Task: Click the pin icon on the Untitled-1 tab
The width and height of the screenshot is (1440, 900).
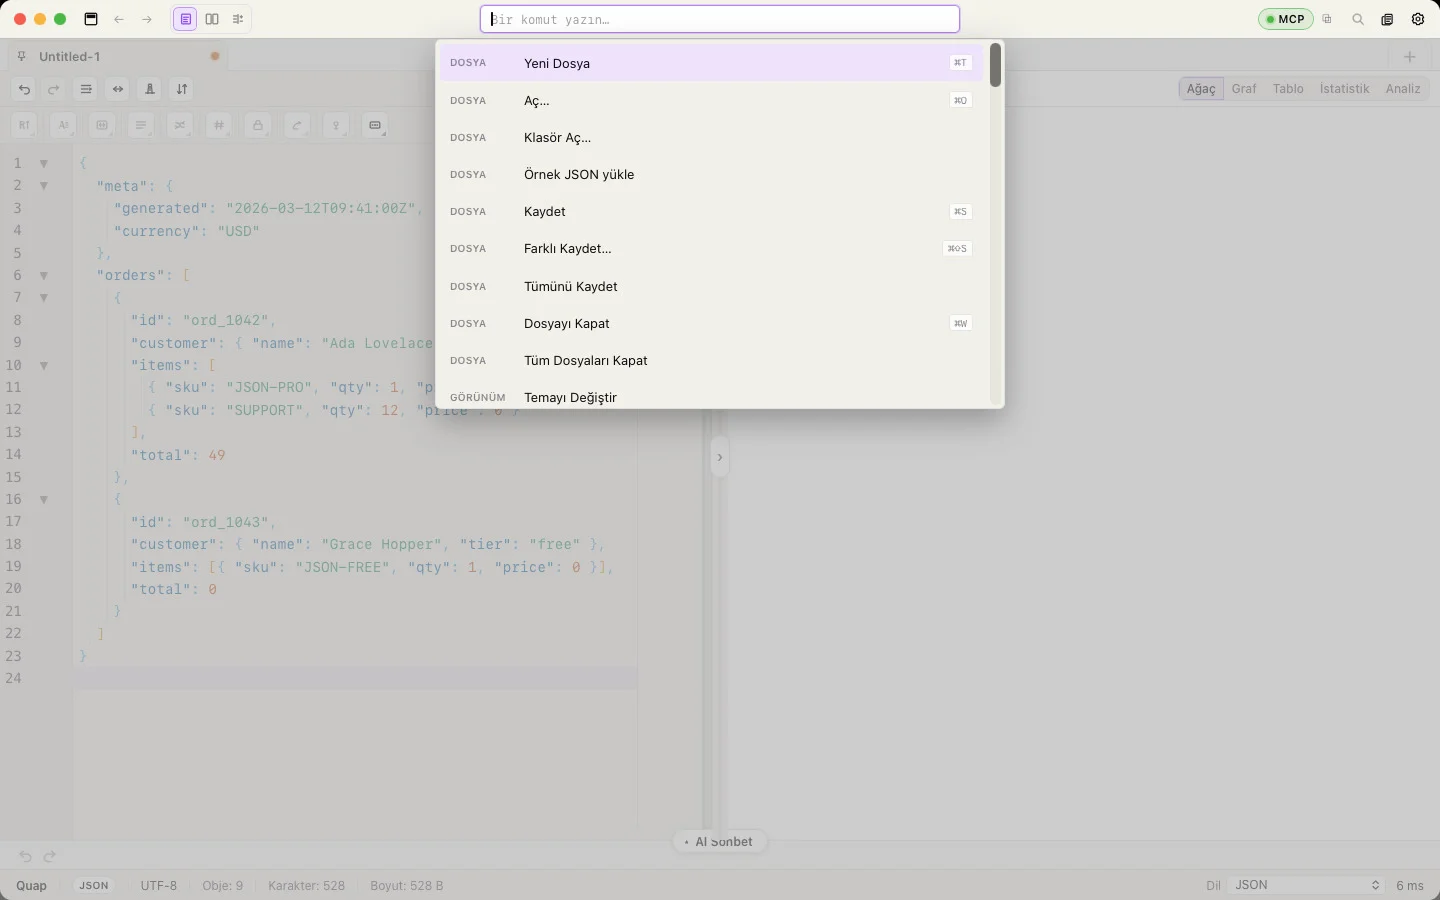Action: 22,56
